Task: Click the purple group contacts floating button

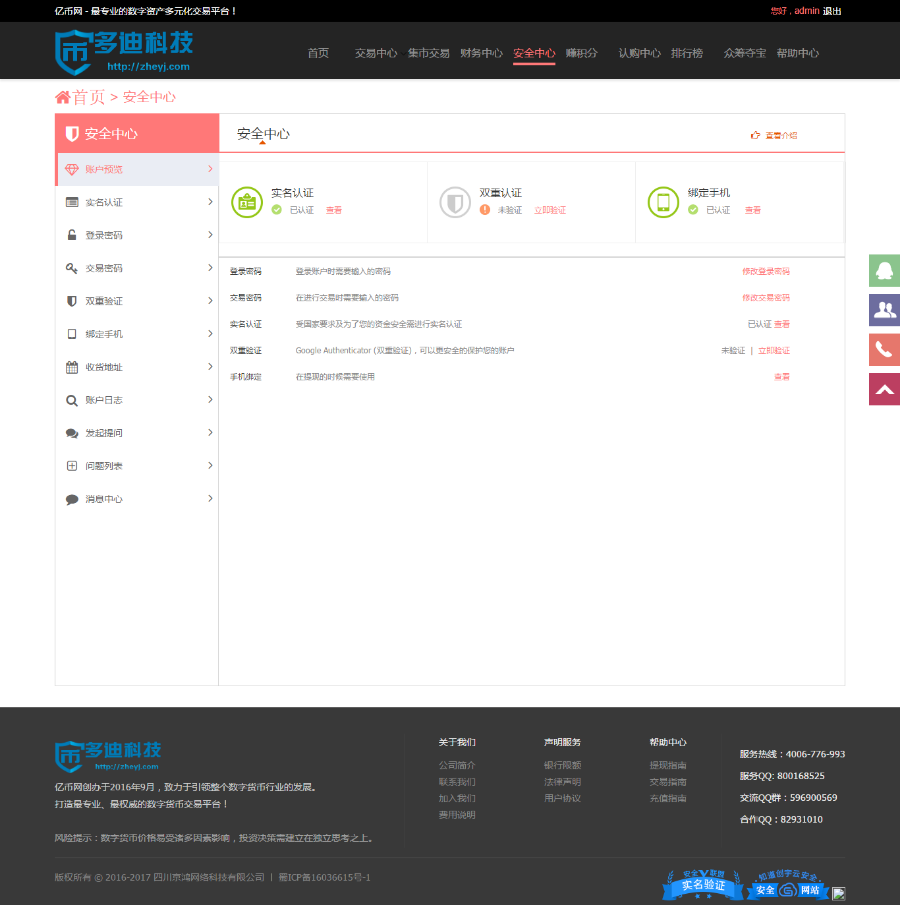Action: [x=884, y=310]
